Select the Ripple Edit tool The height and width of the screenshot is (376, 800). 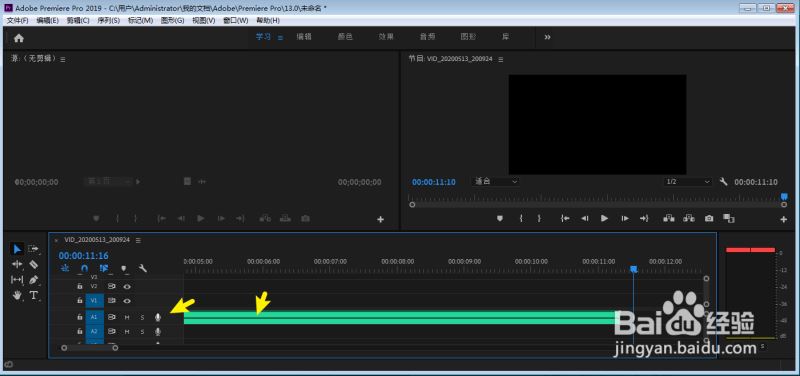17,264
